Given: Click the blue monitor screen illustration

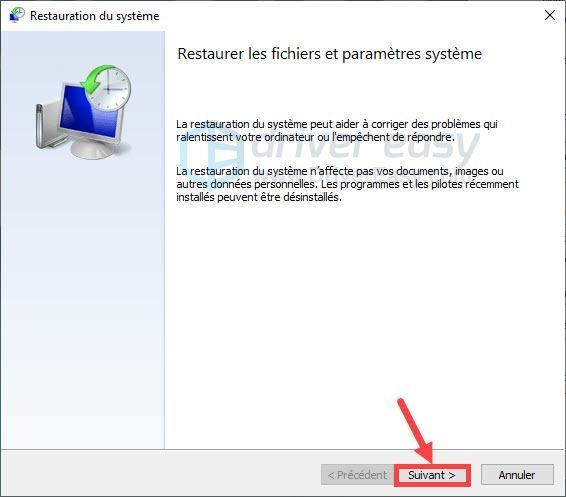Looking at the screenshot, I should tap(89, 115).
